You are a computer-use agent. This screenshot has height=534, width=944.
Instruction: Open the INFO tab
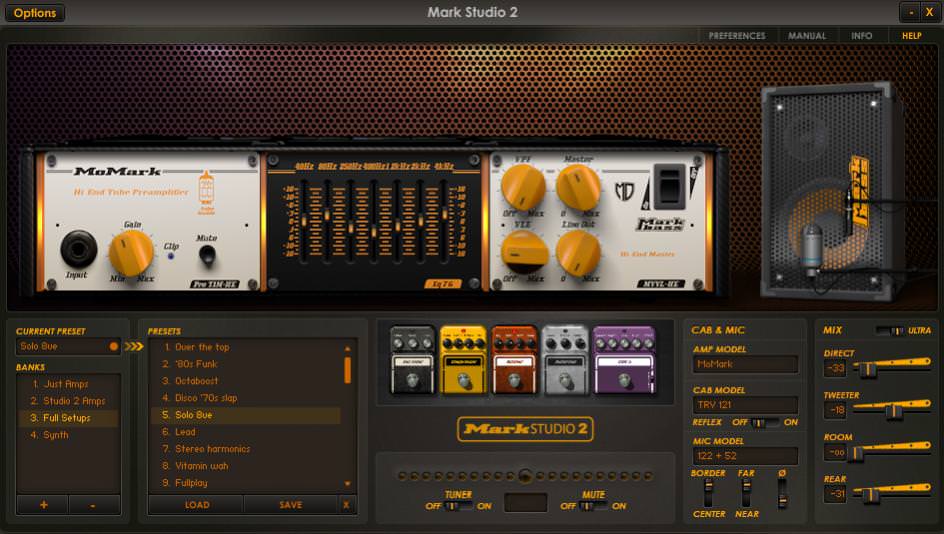point(862,36)
